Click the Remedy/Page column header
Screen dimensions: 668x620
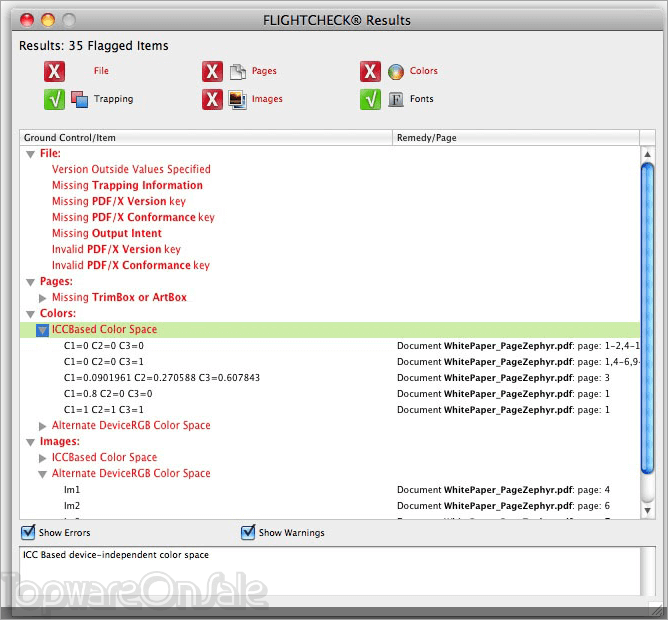tap(515, 138)
